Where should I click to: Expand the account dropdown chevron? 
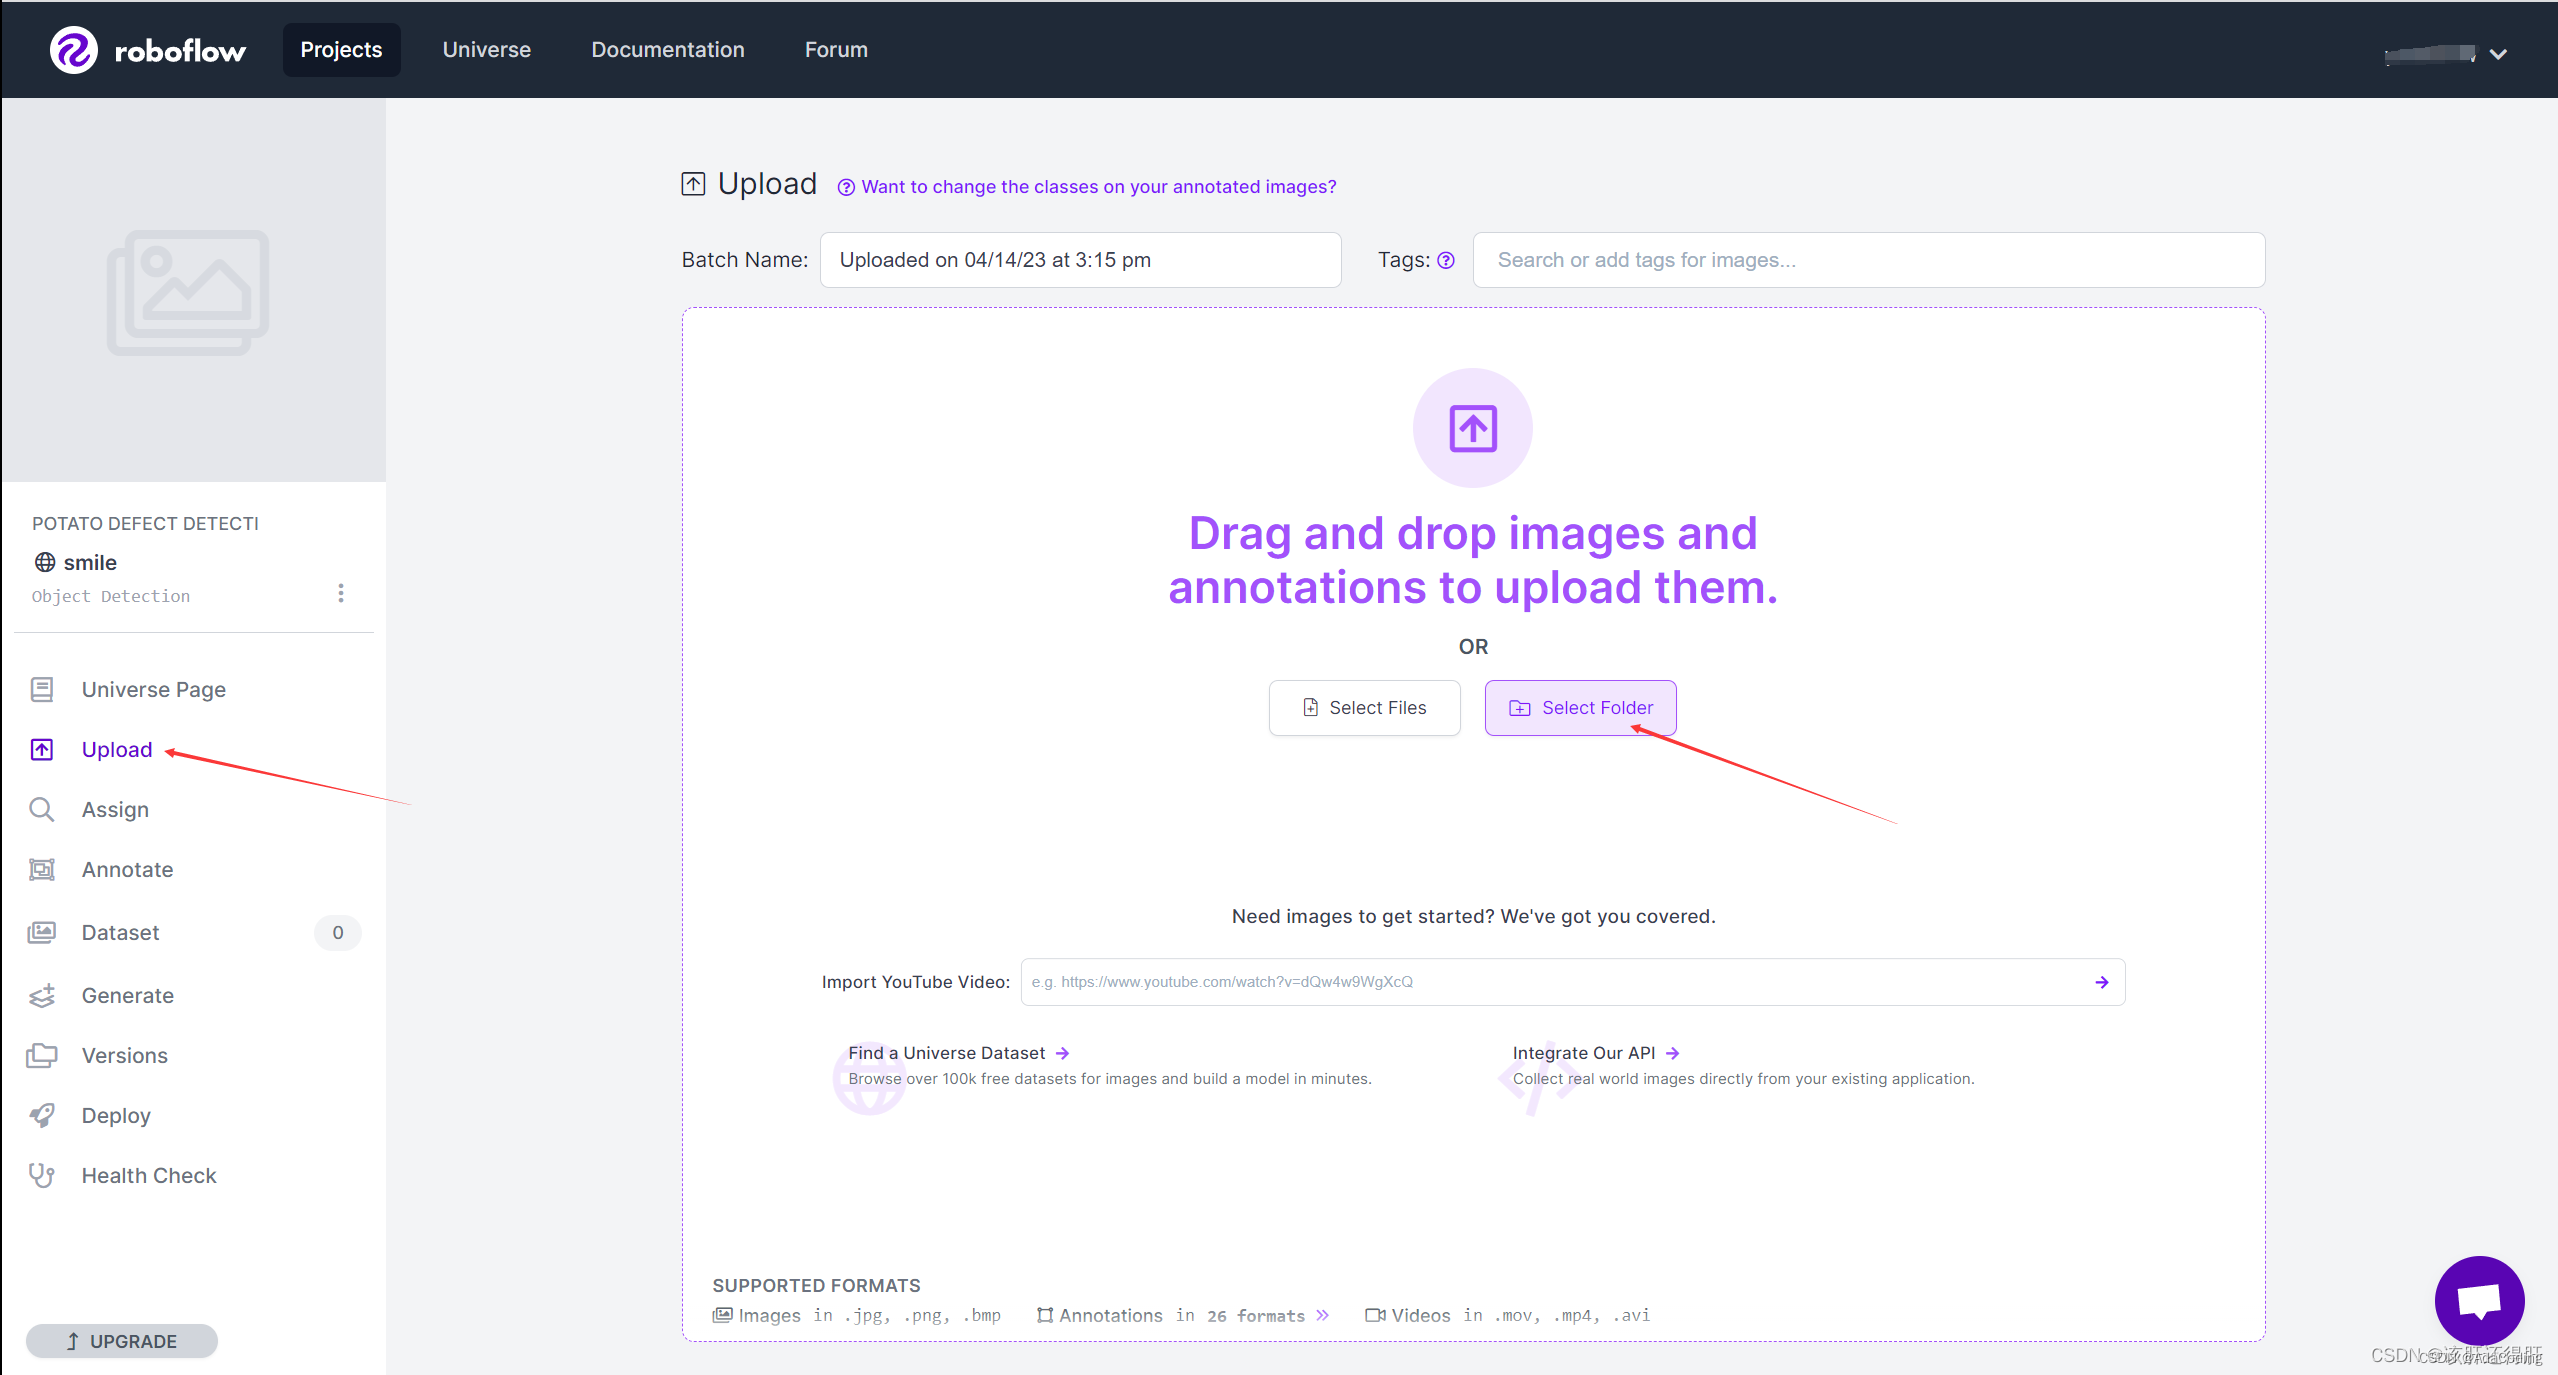coord(2498,54)
